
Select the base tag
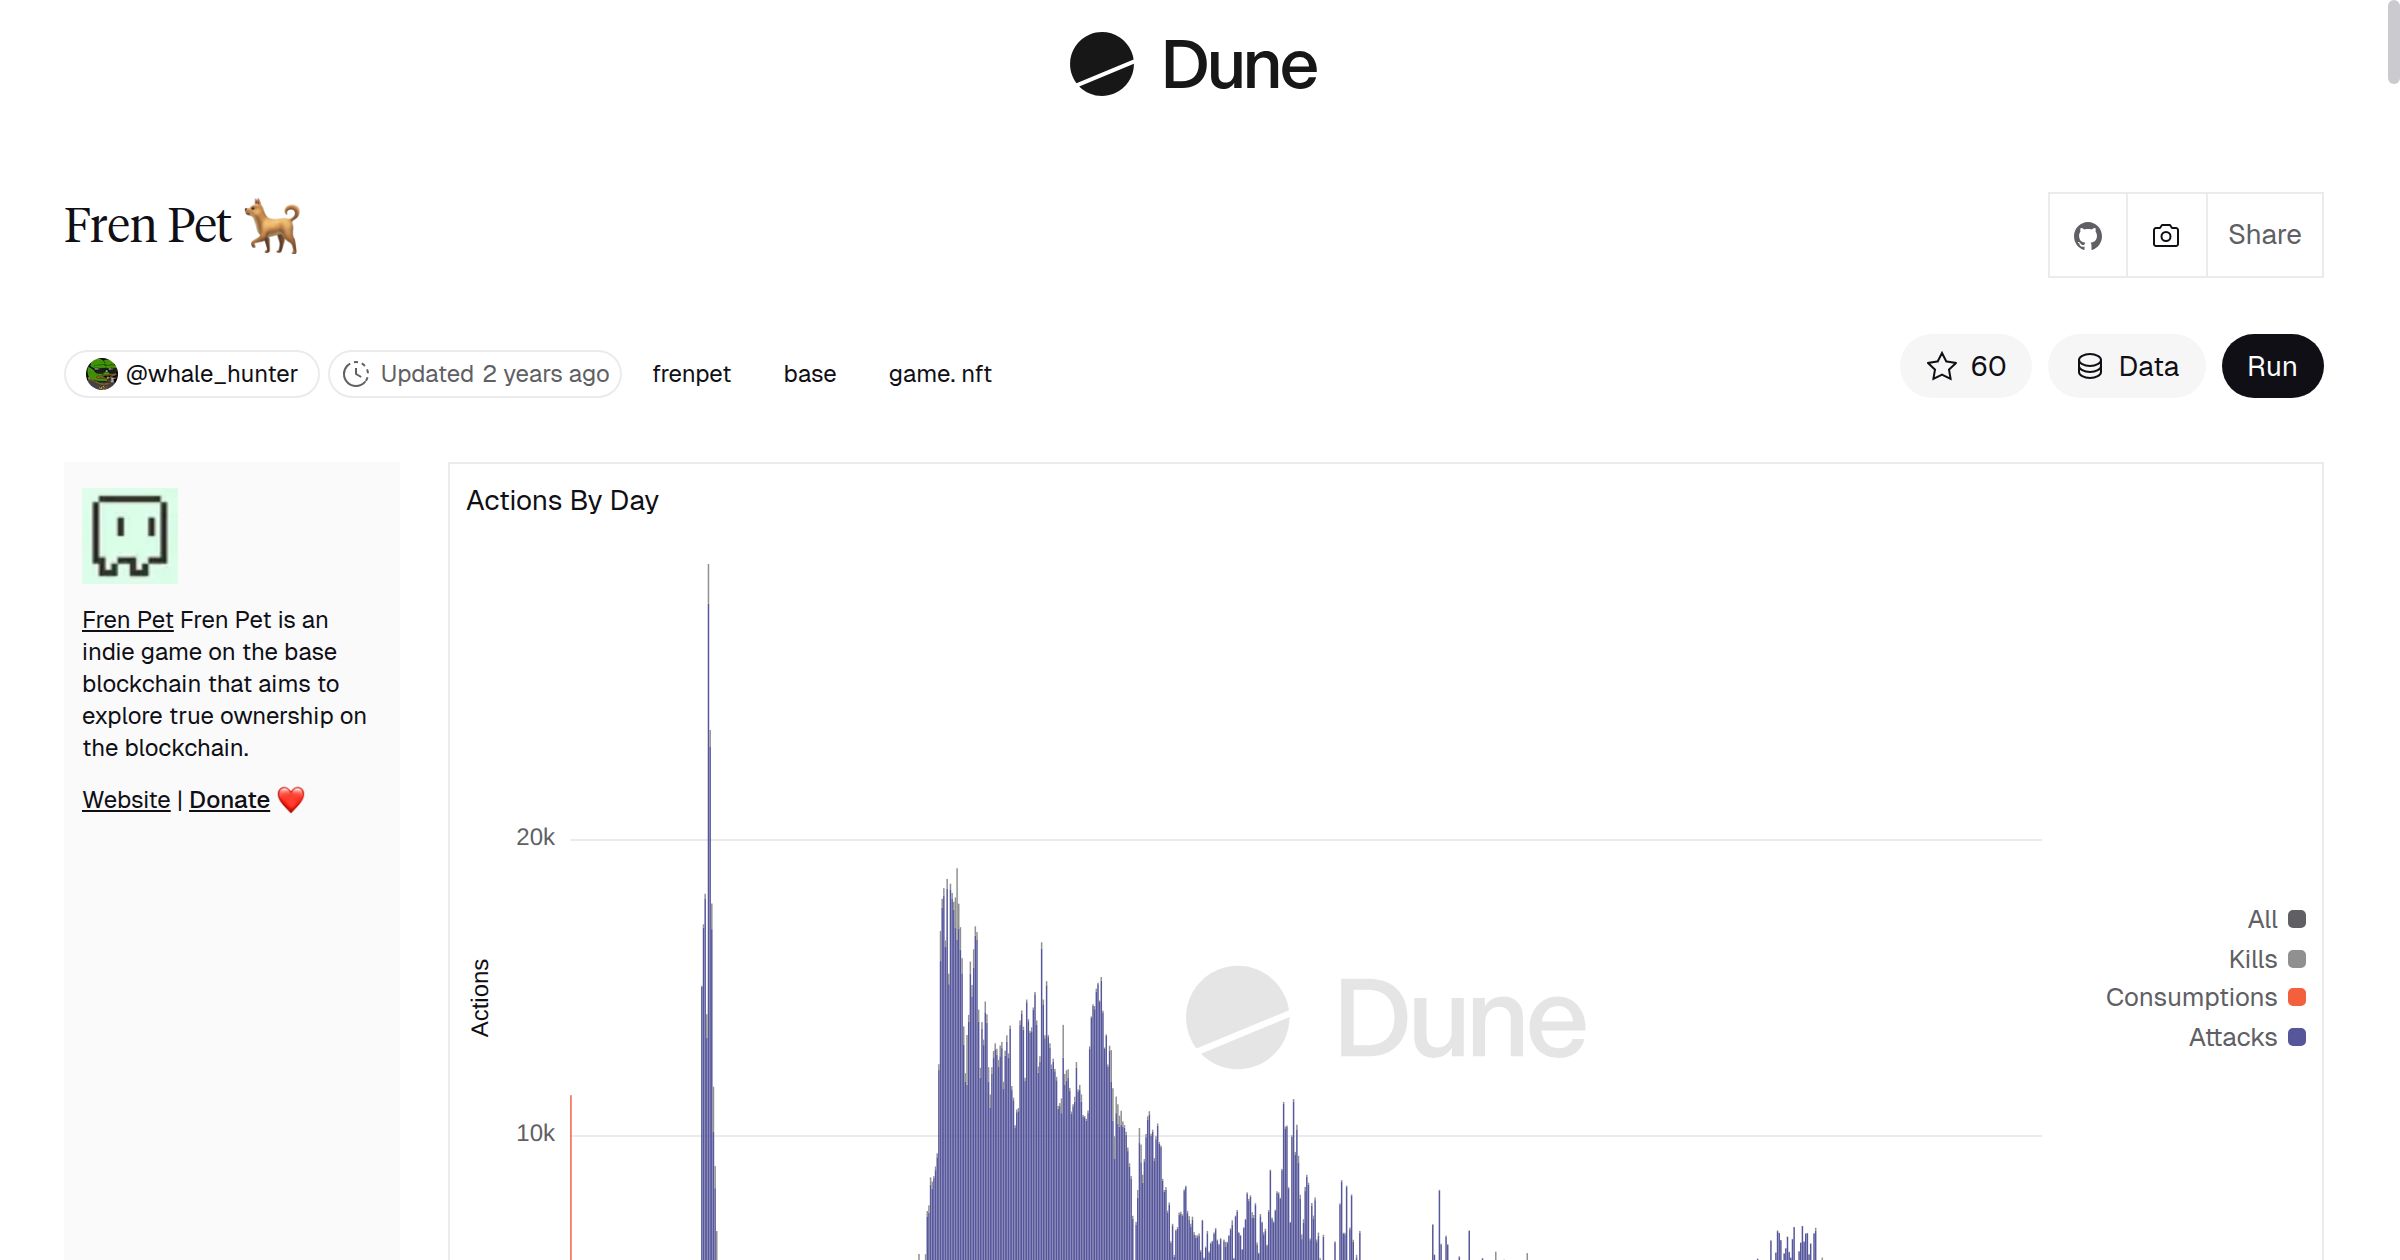(x=809, y=374)
